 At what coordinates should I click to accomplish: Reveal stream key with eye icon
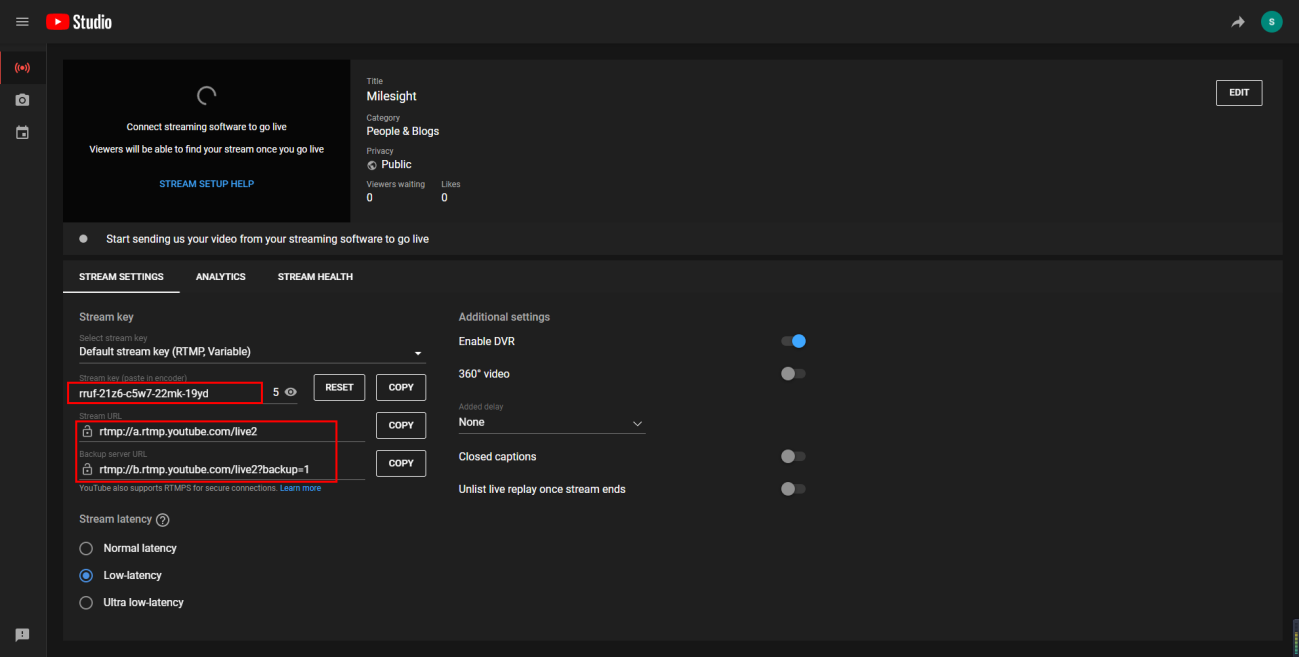point(291,393)
